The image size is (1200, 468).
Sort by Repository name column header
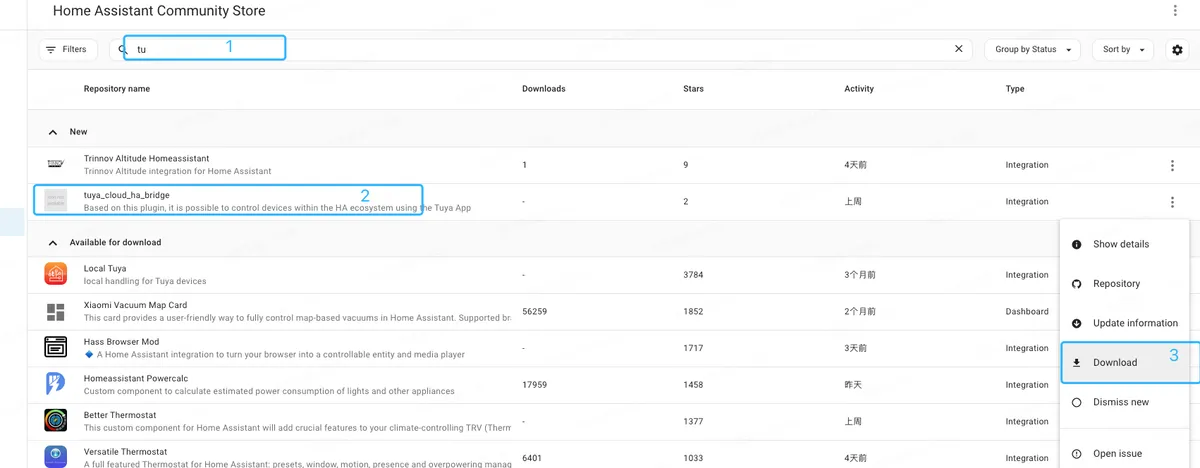click(117, 89)
